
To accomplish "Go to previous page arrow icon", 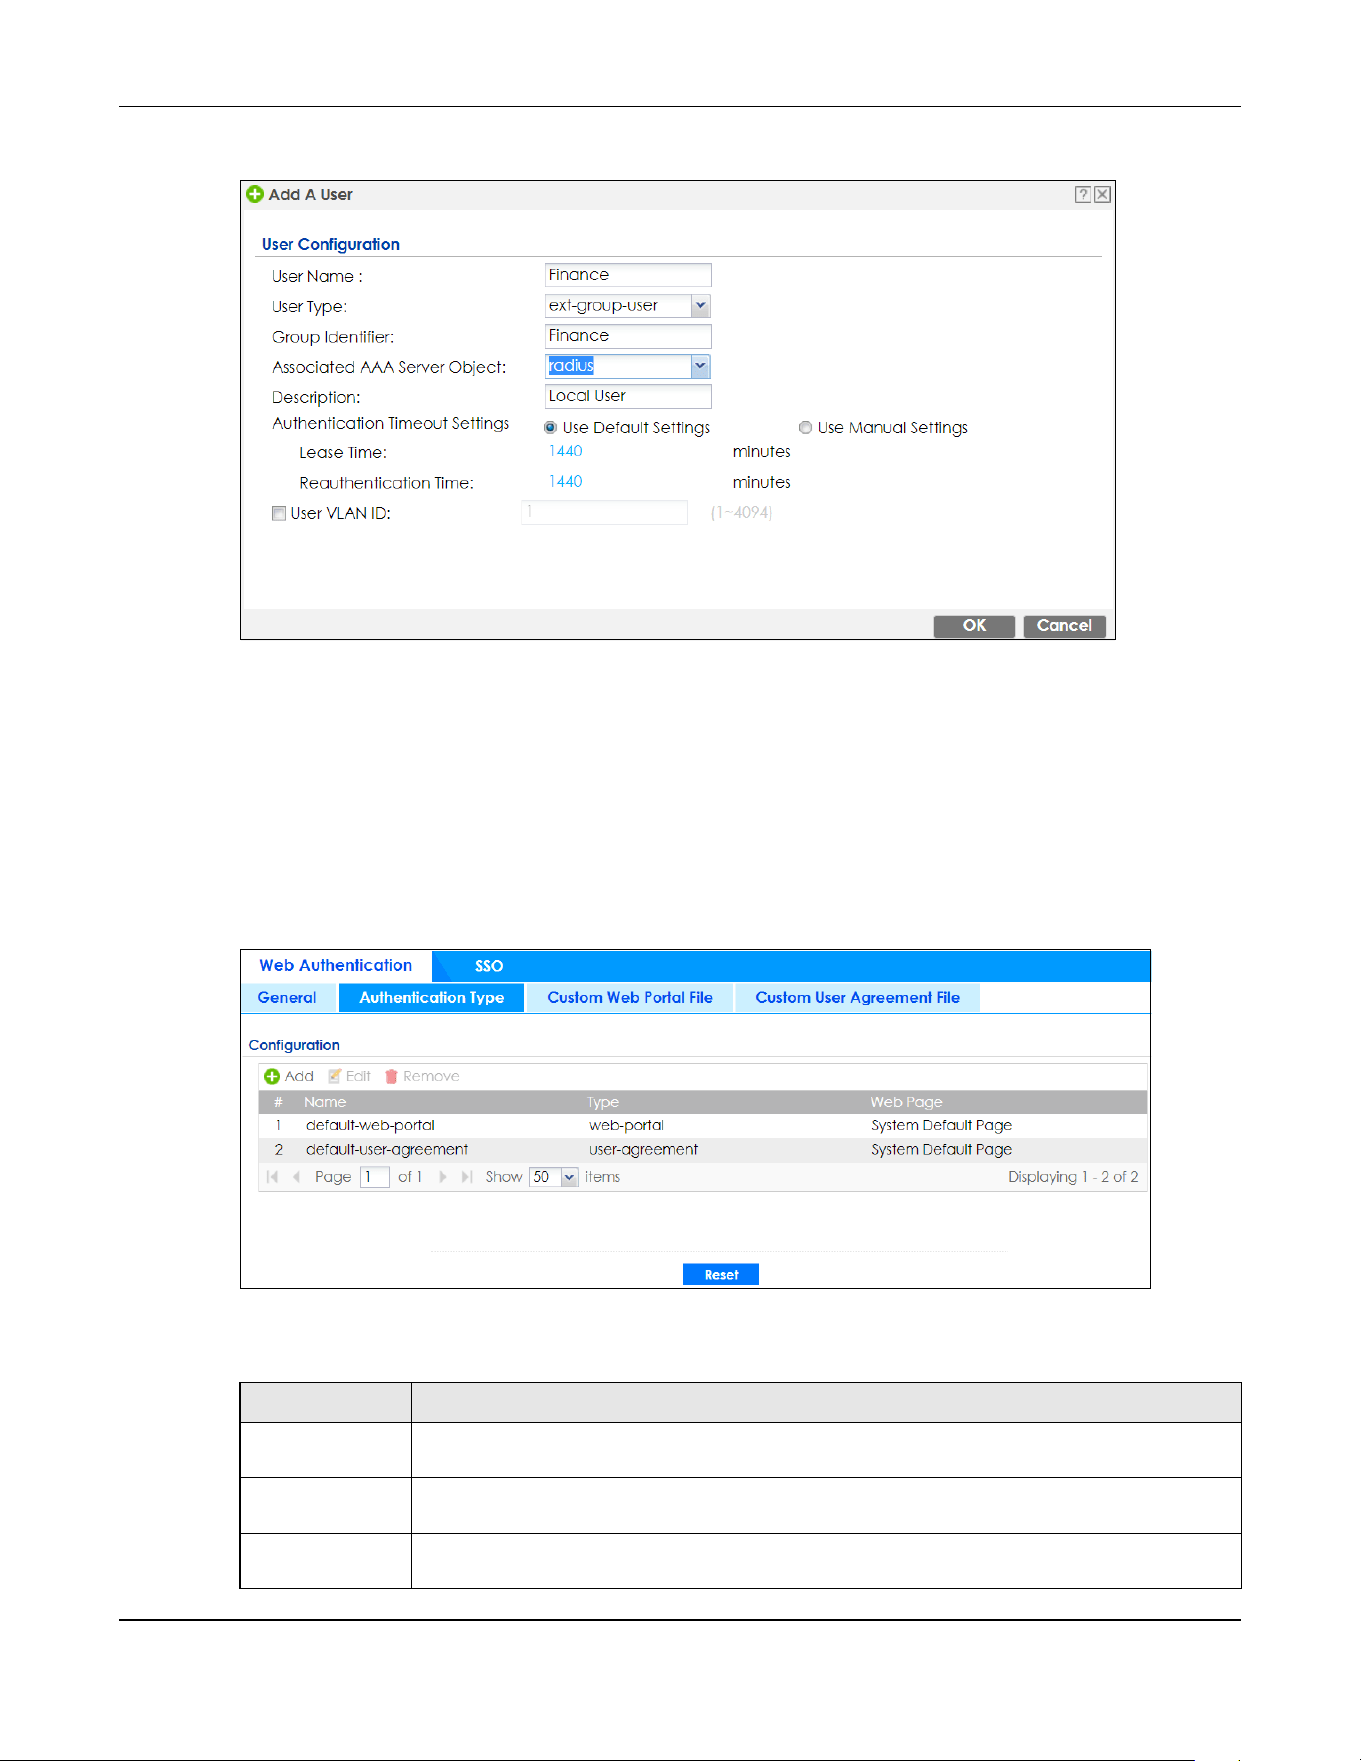I will 296,1177.
